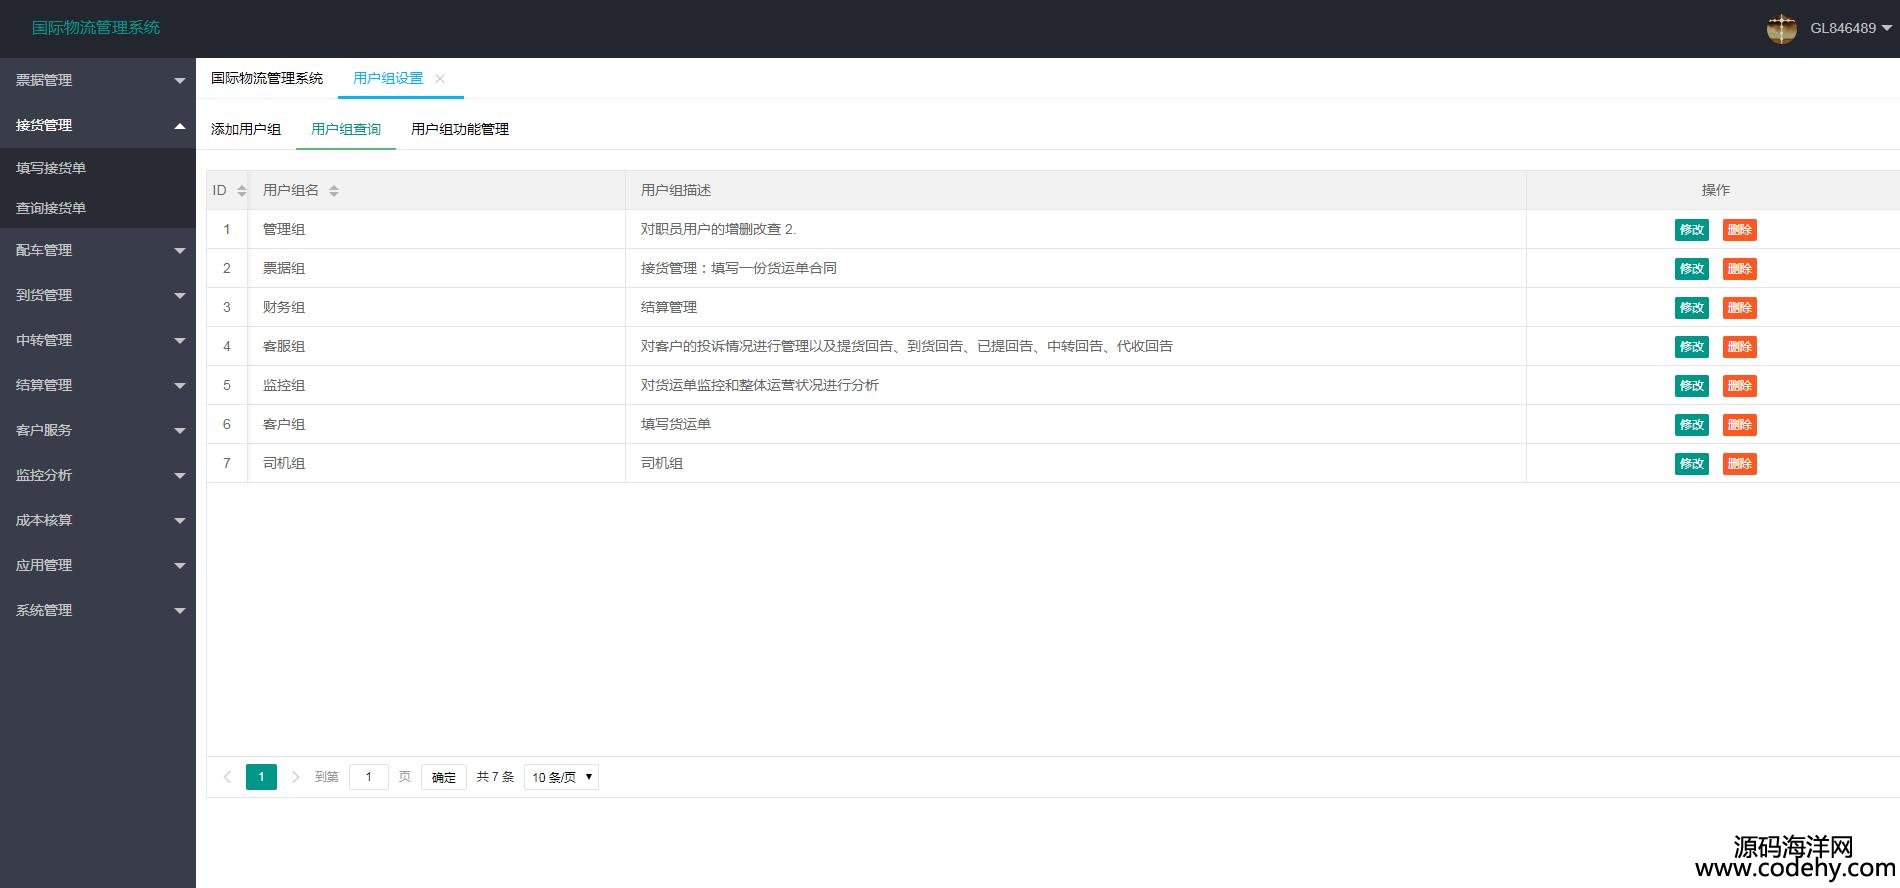Image resolution: width=1900 pixels, height=888 pixels.
Task: Sort by 用户组名 column arrows
Action: pyautogui.click(x=334, y=191)
